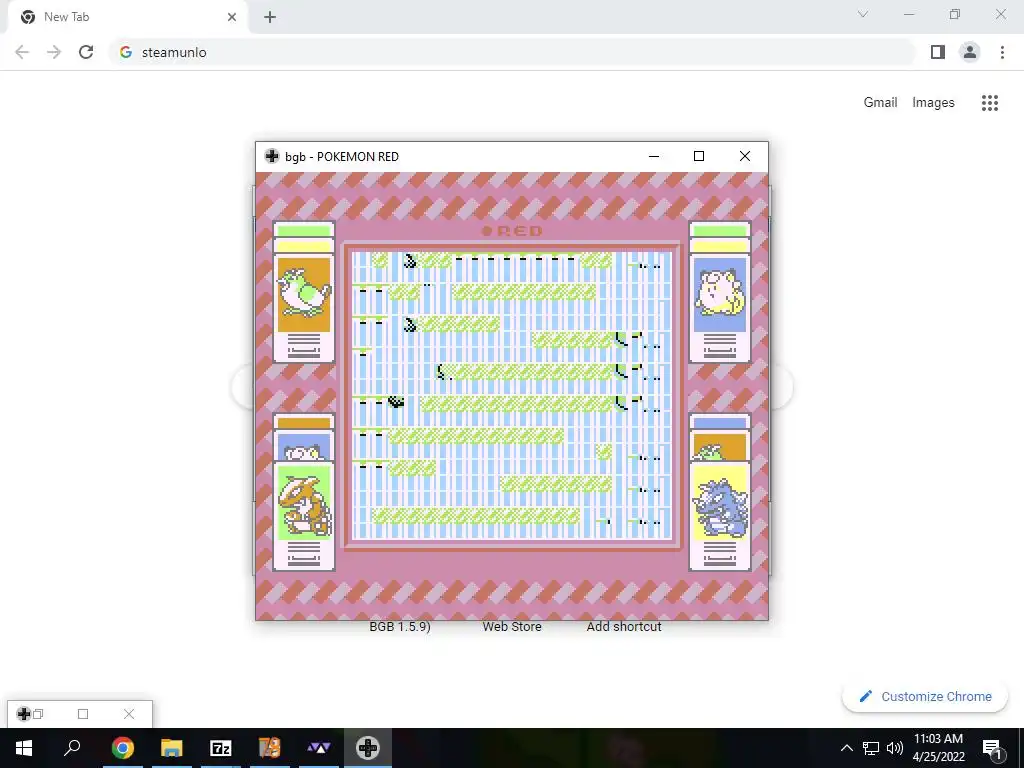Maximize the bgb POKEMON RED window
1024x768 pixels.
point(699,156)
